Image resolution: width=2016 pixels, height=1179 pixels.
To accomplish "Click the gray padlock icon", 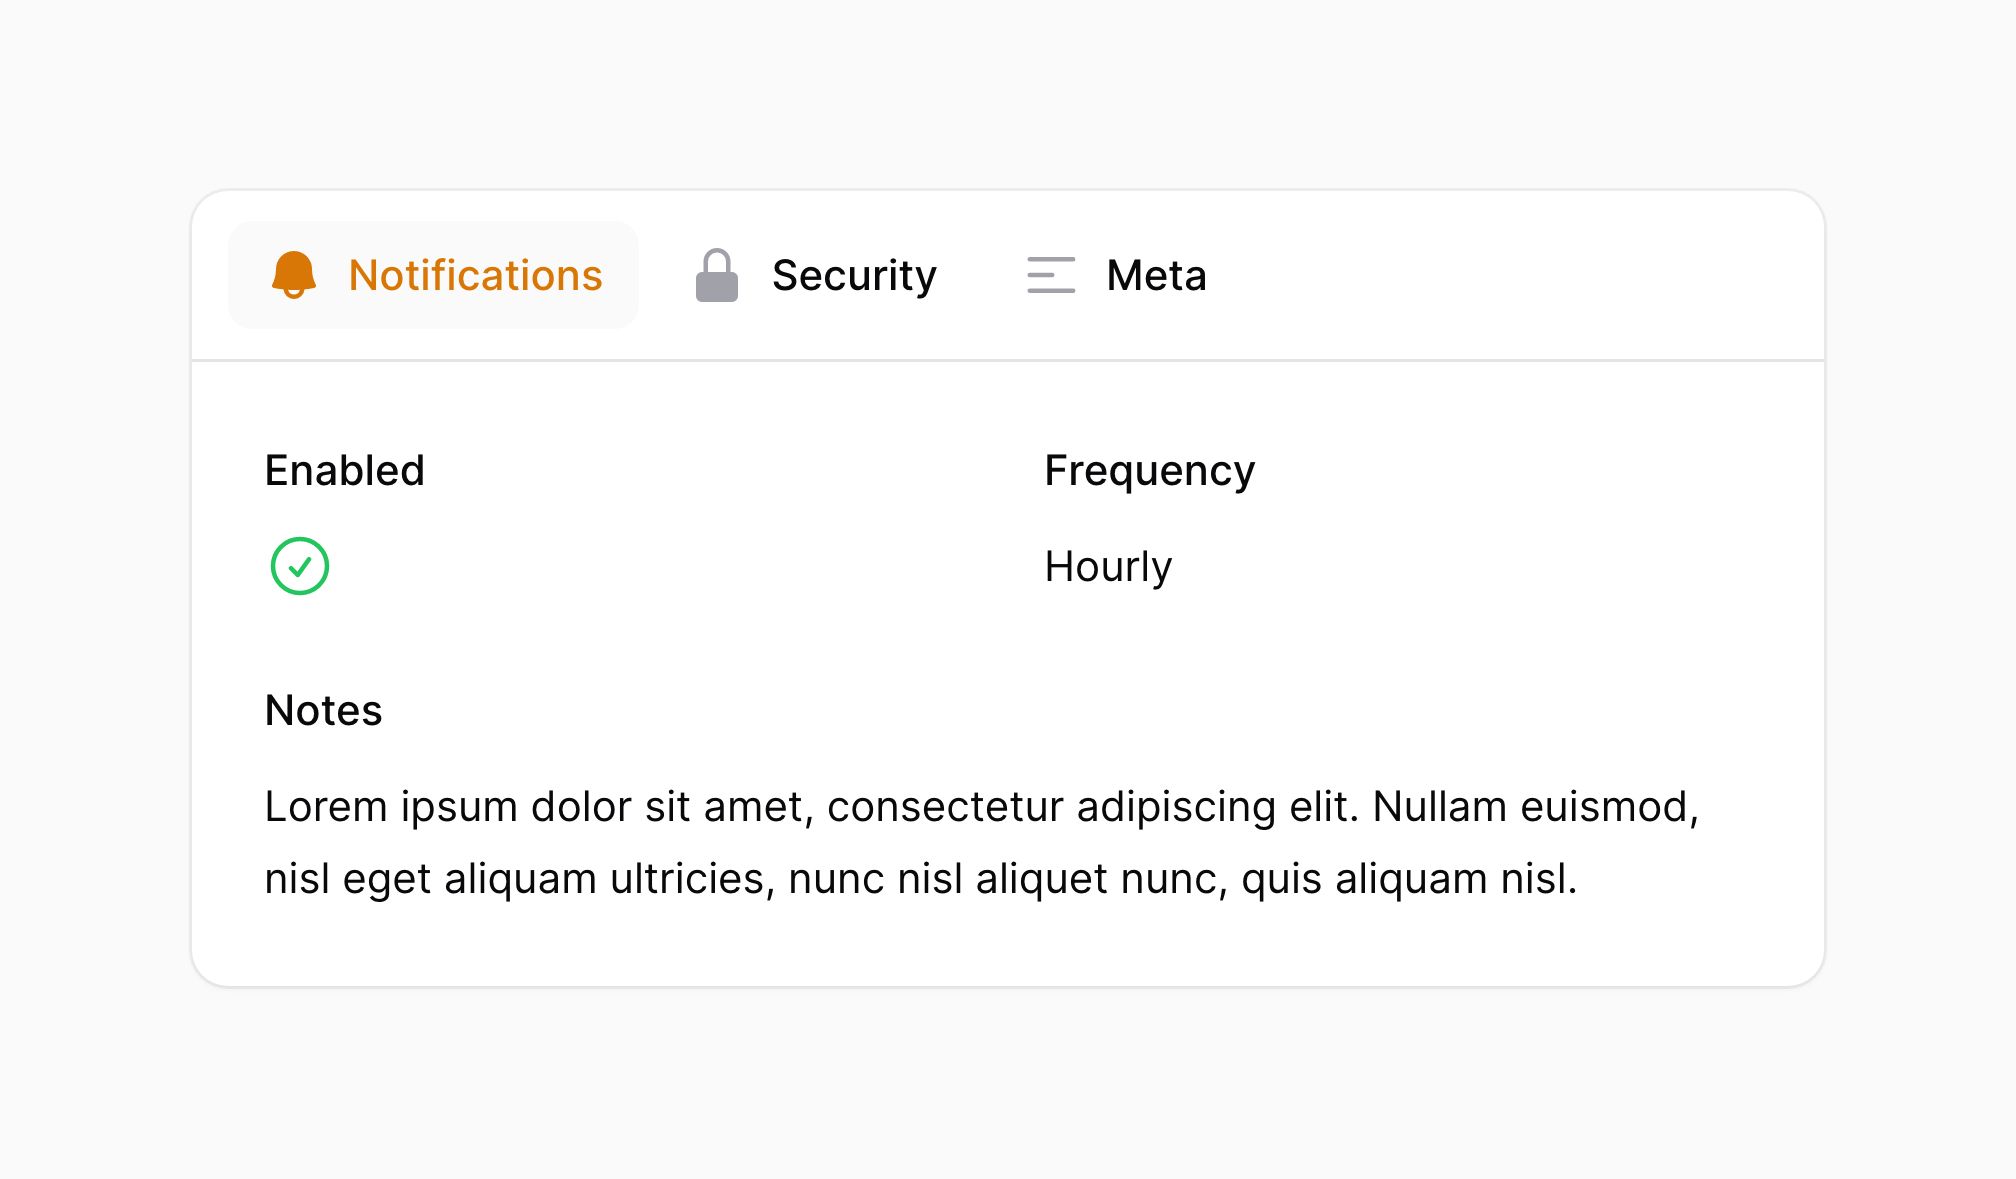I will 717,275.
